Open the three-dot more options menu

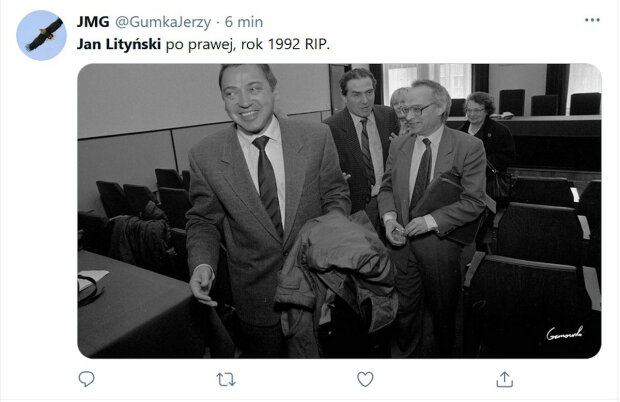tap(592, 20)
